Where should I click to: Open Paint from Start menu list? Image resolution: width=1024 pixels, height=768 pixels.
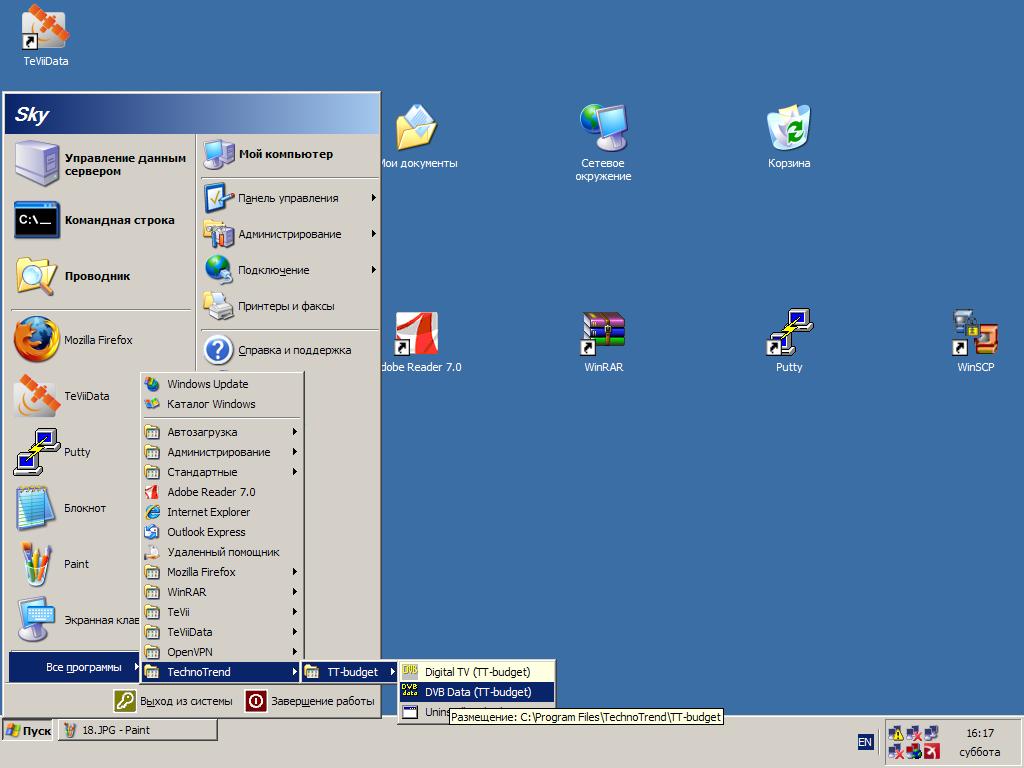[76, 564]
